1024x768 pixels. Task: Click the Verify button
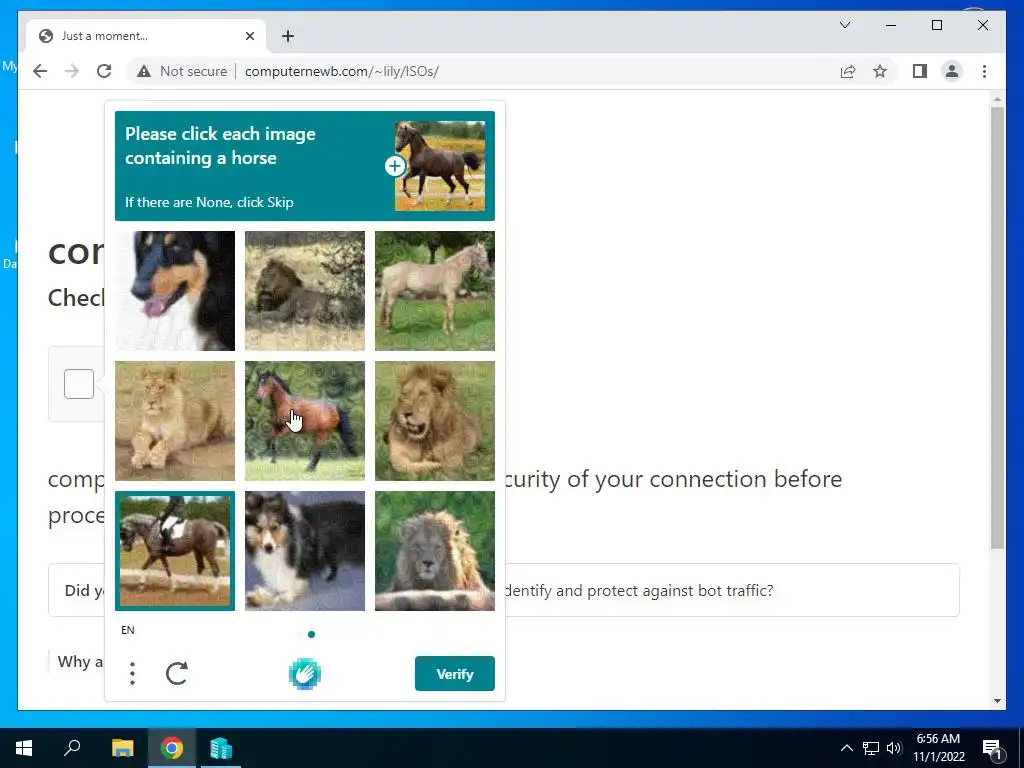click(x=455, y=673)
